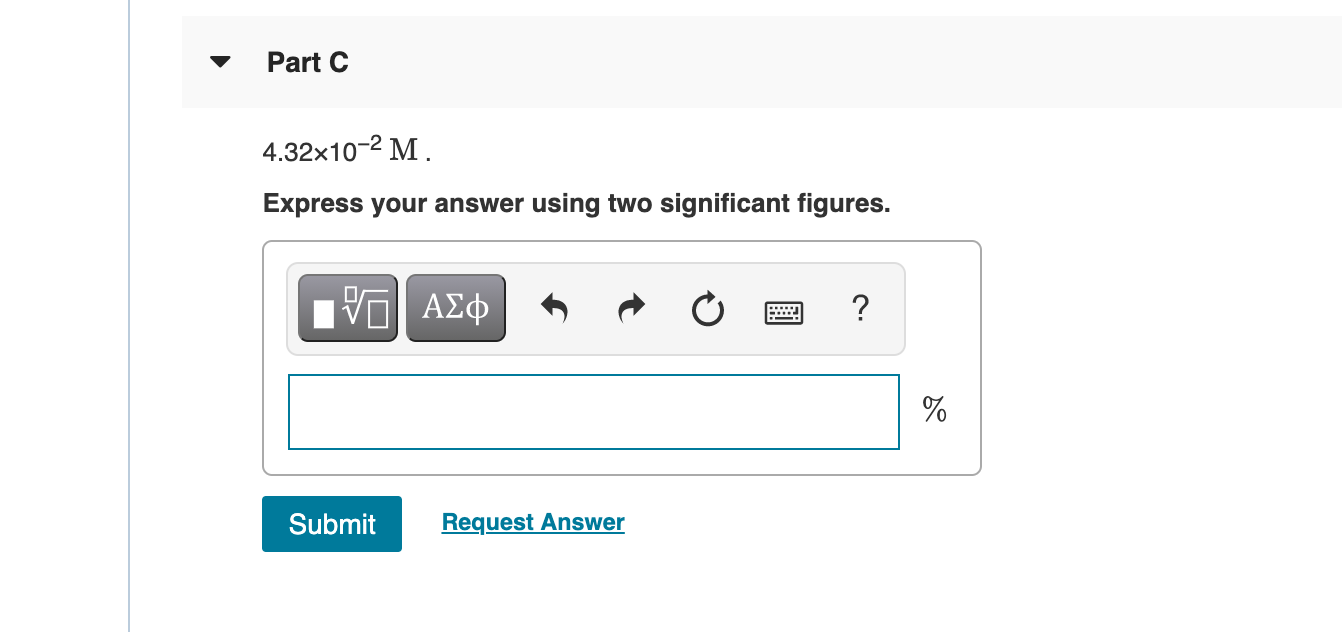This screenshot has height=632, width=1342.
Task: Open the equation editor help
Action: [x=860, y=310]
